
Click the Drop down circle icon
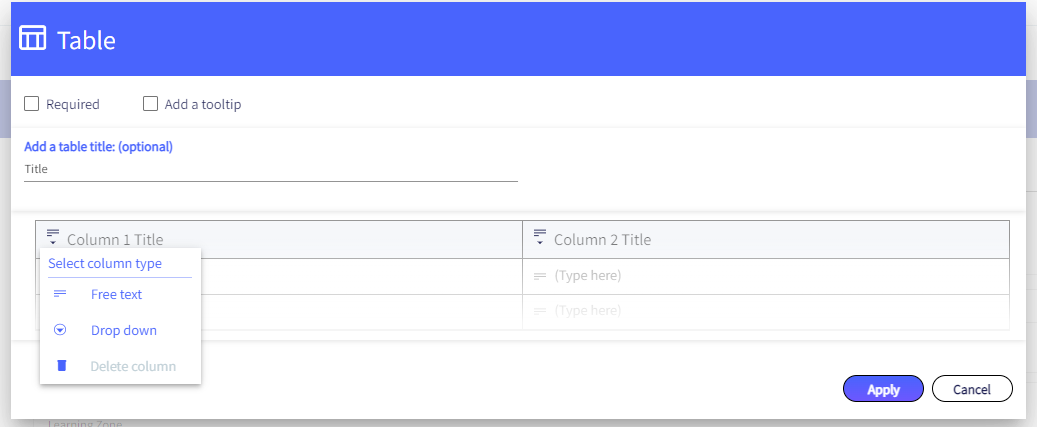(60, 330)
